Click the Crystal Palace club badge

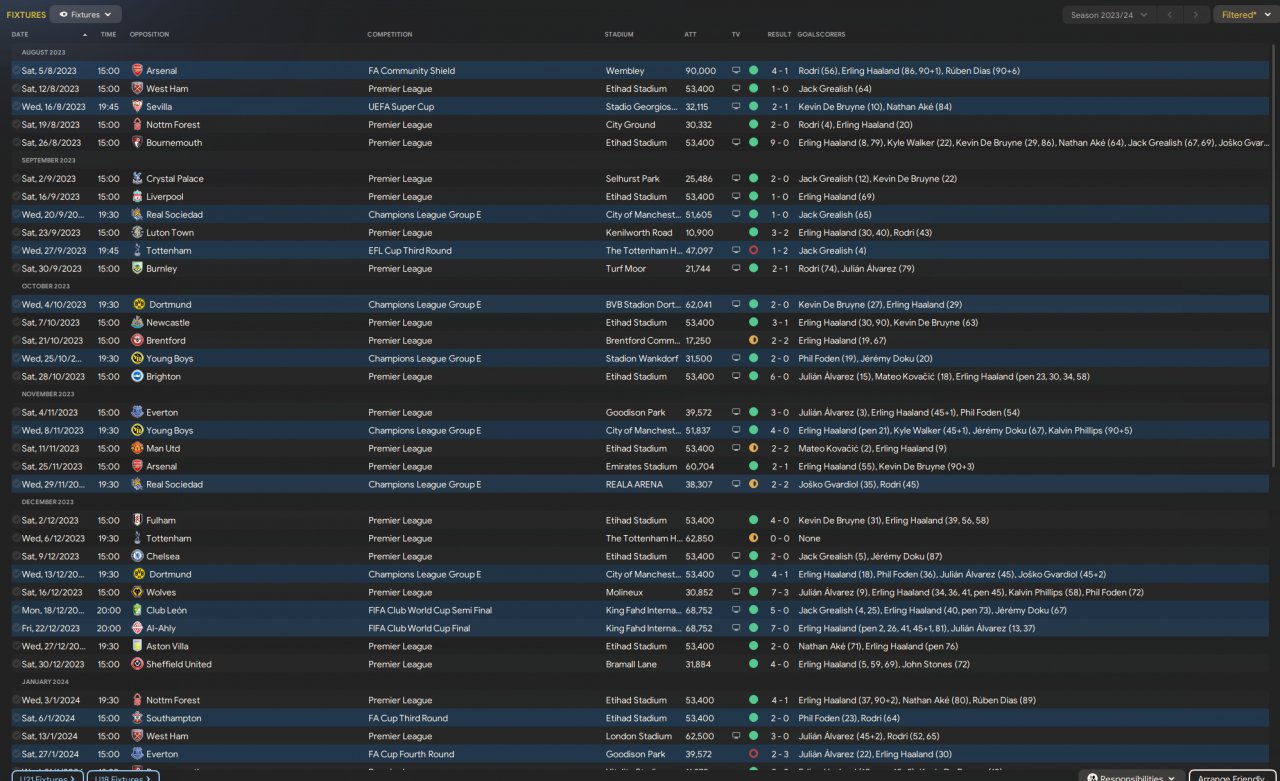tap(137, 179)
